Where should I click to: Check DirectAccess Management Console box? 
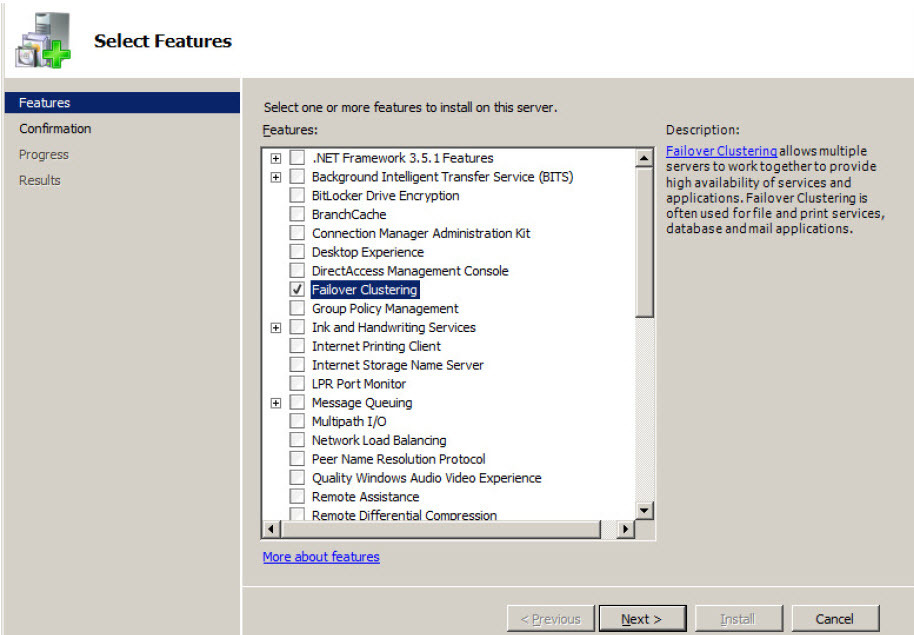(297, 271)
